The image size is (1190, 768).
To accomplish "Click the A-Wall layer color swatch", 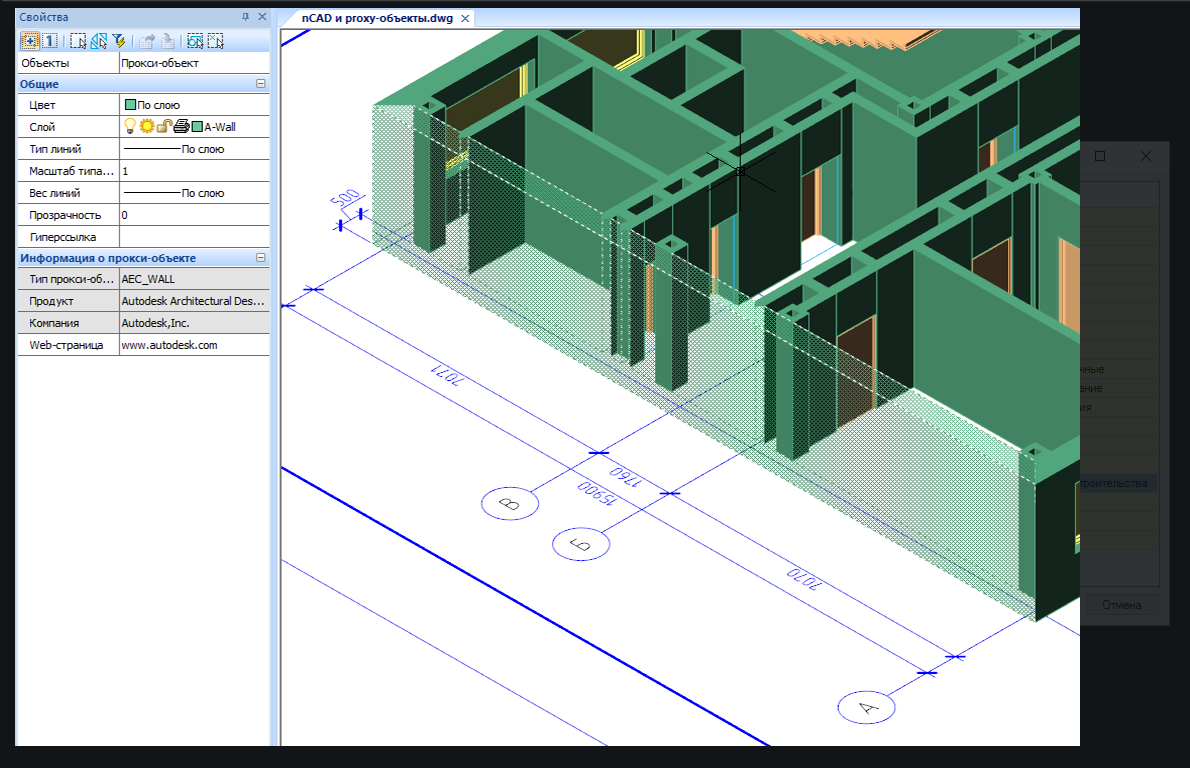I will pyautogui.click(x=197, y=127).
